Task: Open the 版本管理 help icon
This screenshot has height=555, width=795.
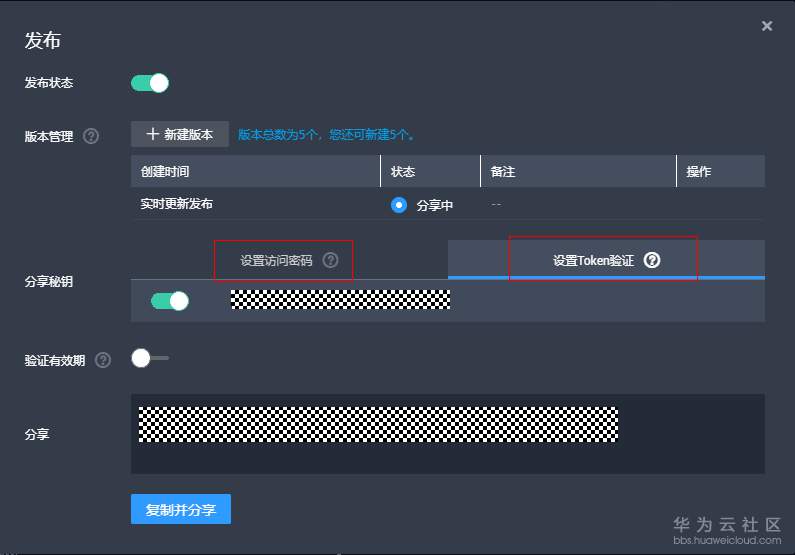Action: (x=91, y=136)
